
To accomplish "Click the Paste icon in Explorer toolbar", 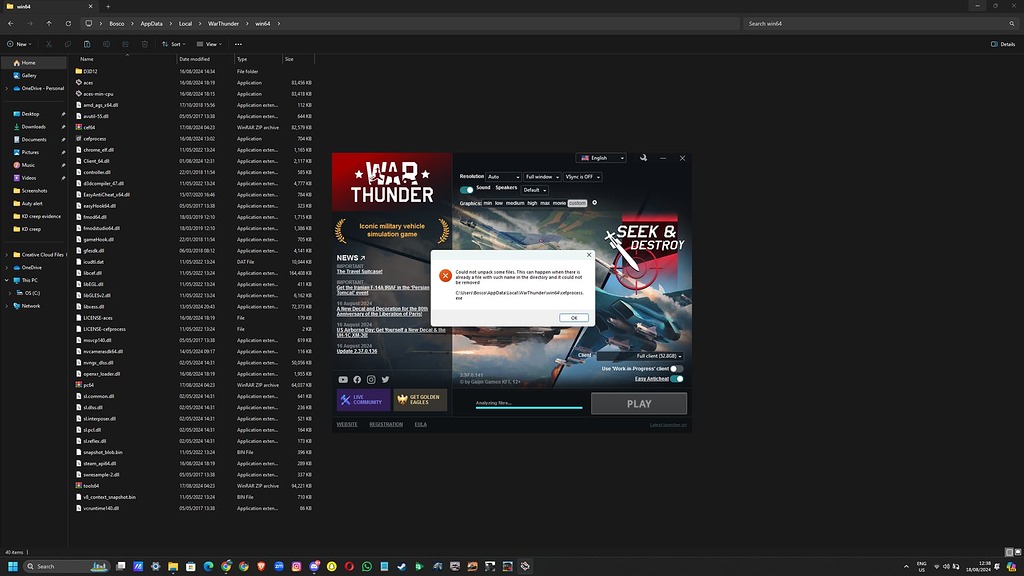I will (x=87, y=44).
